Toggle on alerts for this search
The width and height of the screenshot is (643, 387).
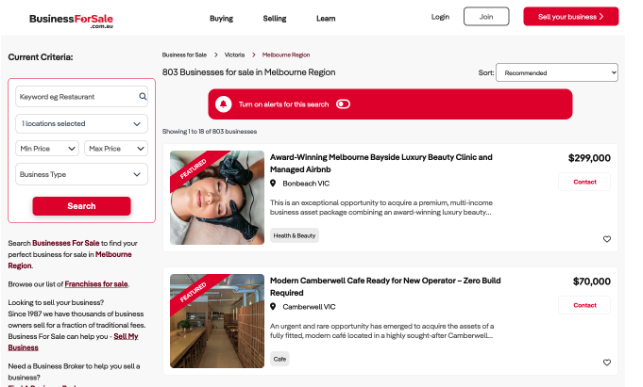[343, 104]
